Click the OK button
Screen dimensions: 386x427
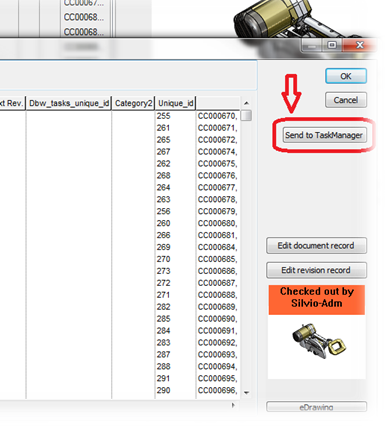click(x=346, y=76)
